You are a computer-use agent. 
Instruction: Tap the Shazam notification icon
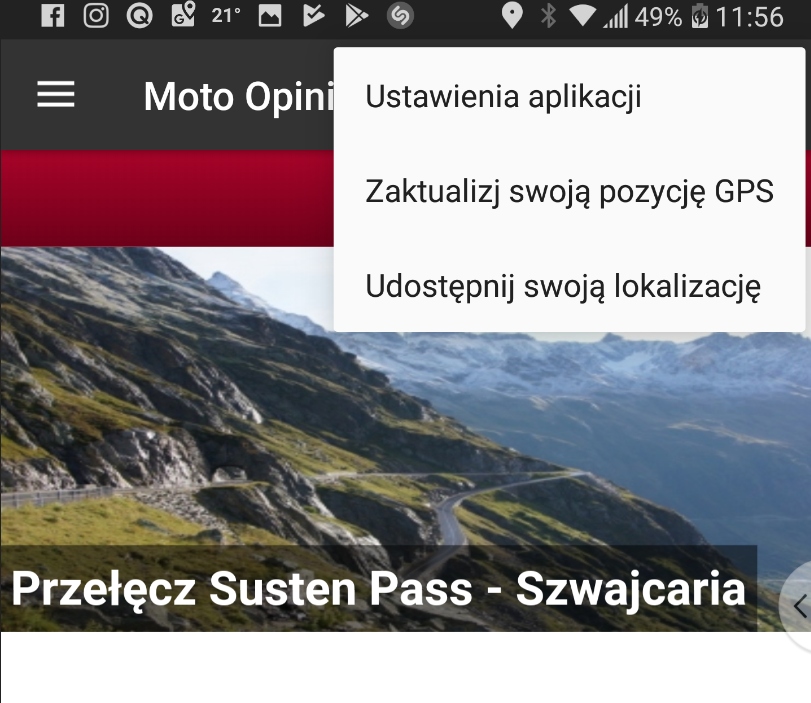[x=400, y=16]
